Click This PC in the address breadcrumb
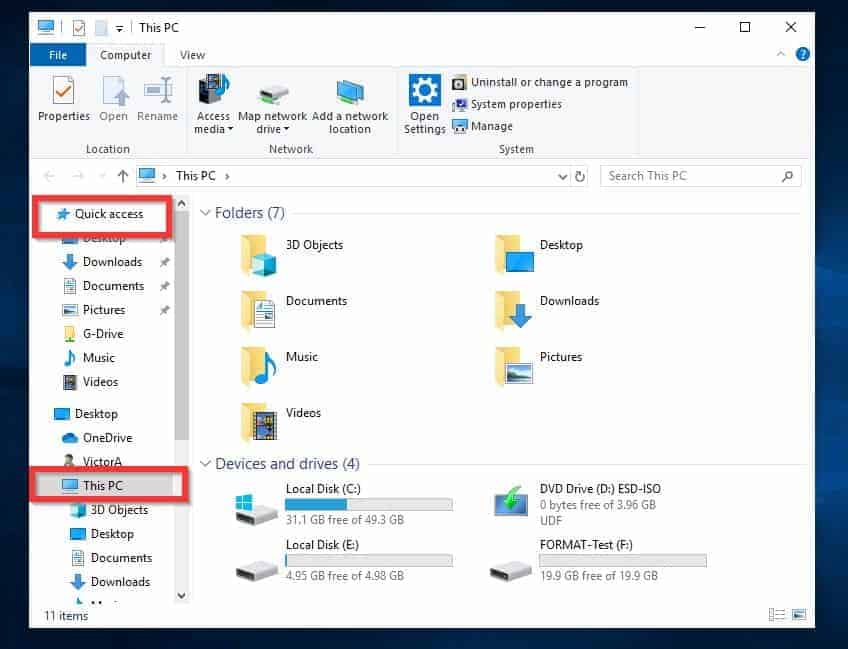The width and height of the screenshot is (848, 649). (x=196, y=176)
